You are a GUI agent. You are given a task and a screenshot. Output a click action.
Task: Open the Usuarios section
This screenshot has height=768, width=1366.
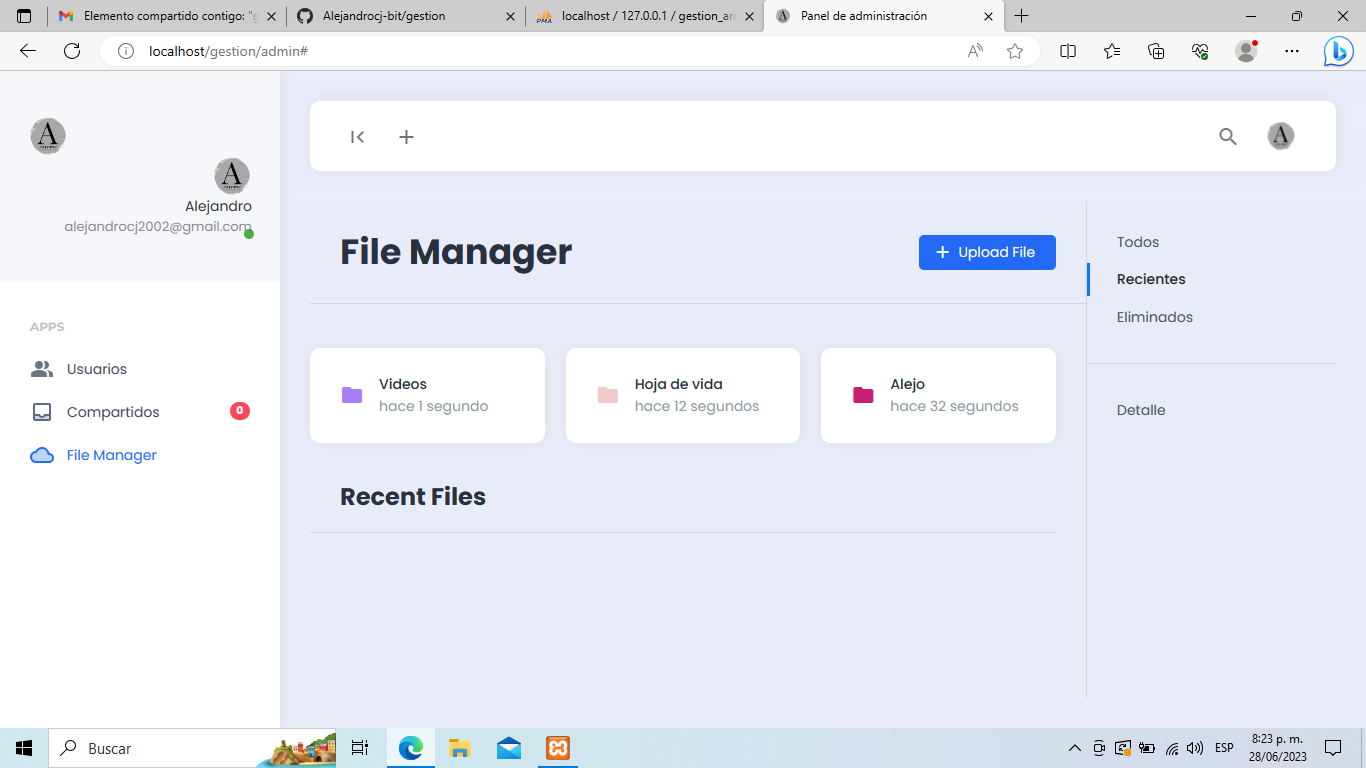(96, 369)
